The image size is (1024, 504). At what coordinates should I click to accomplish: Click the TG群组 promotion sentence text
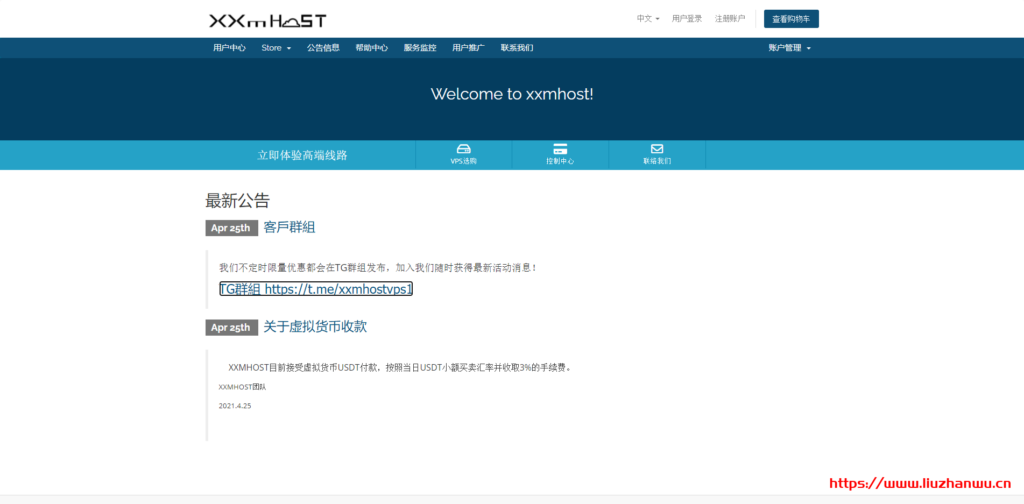pos(379,268)
